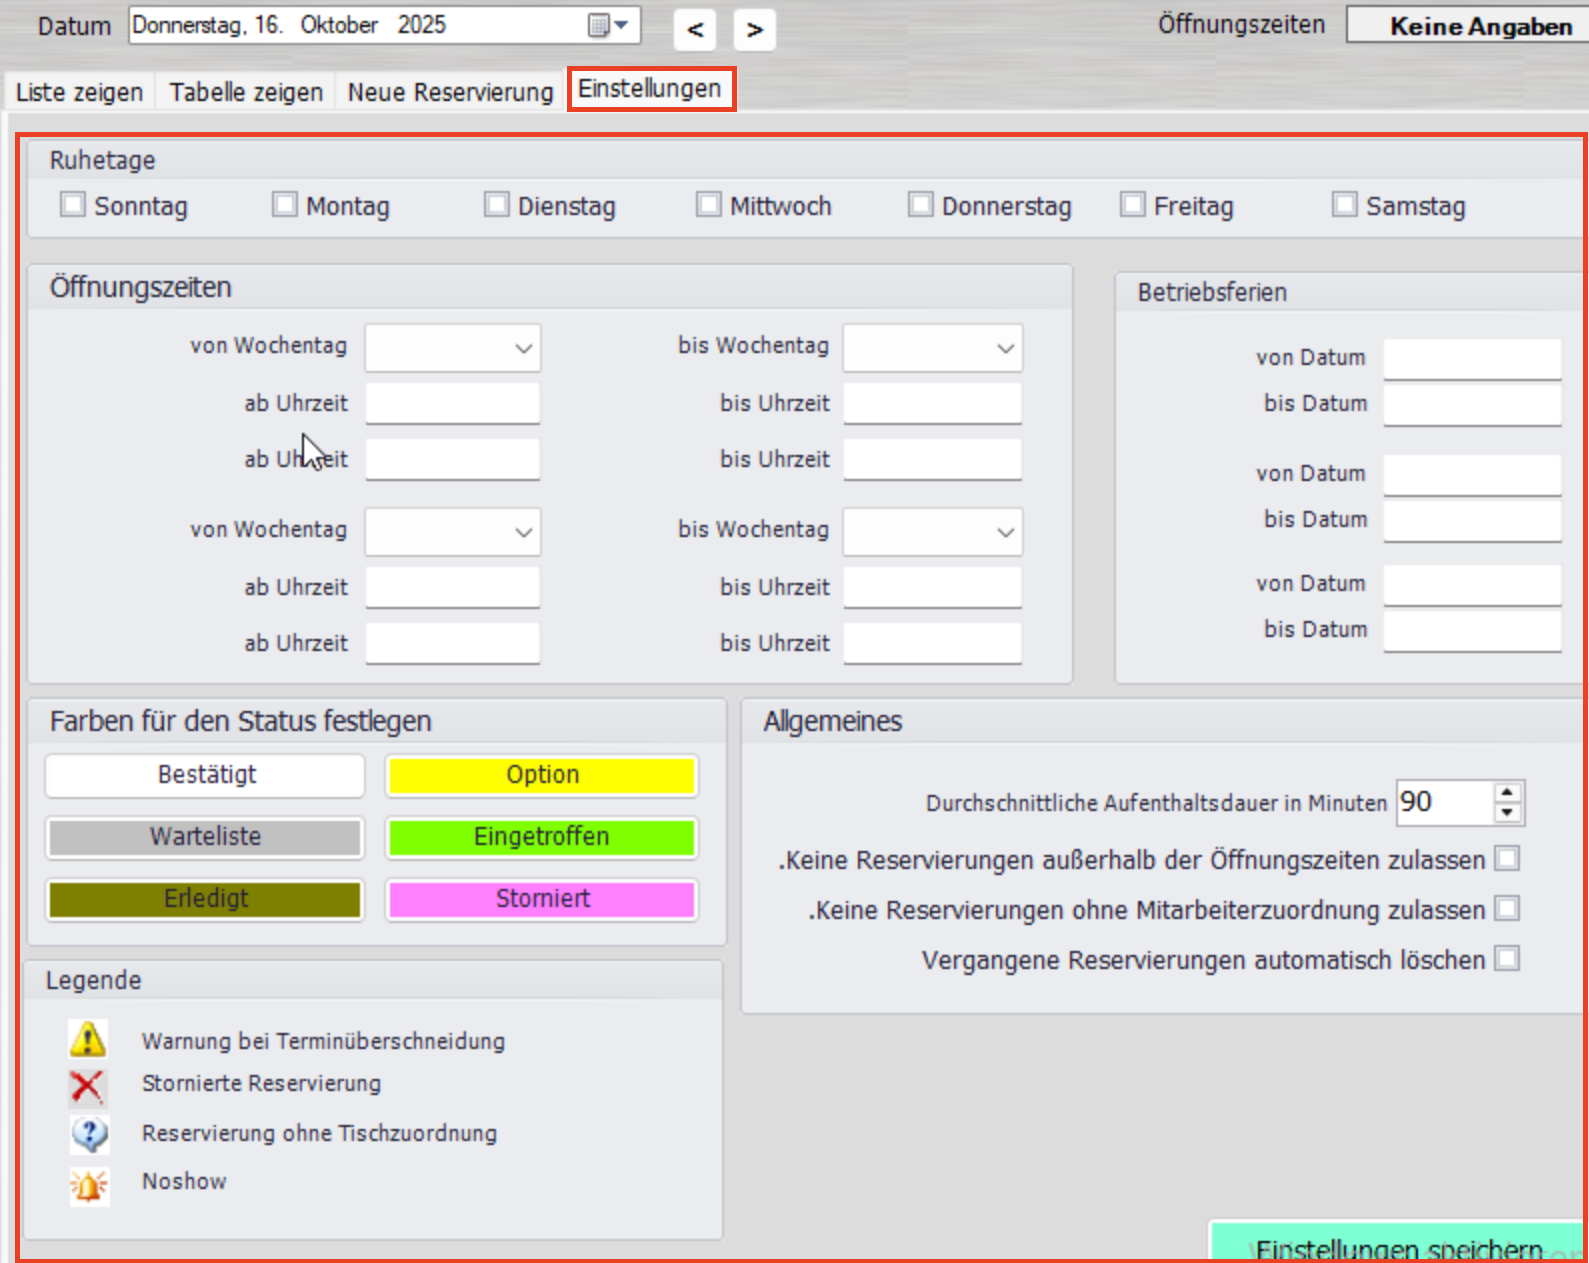Click the first Betriebsferien 'von Datum' field
The image size is (1589, 1263).
point(1472,358)
